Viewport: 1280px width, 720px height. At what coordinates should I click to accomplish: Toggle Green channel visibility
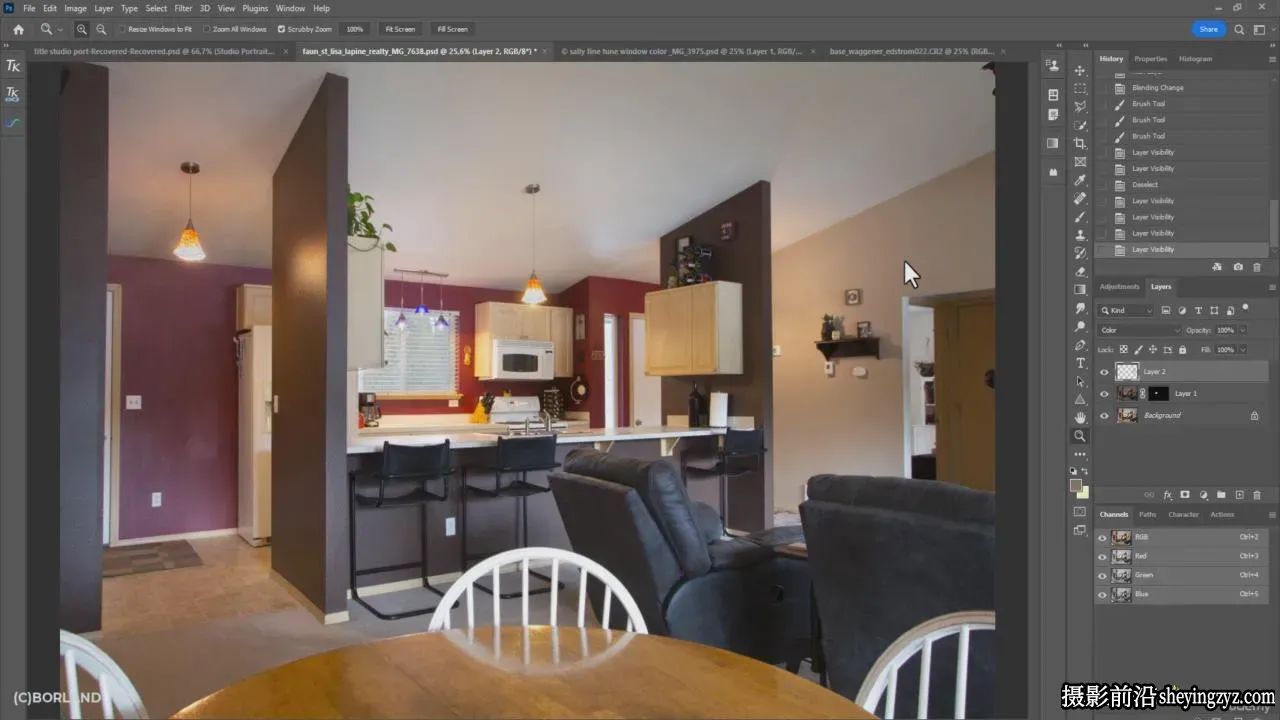[1102, 575]
